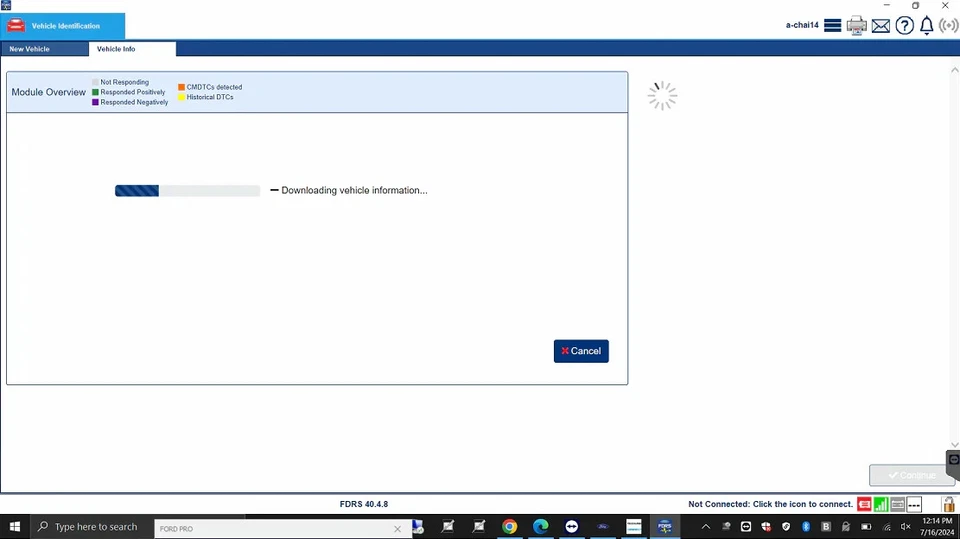Click the muted volume tray icon
Screen dimensions: 960x539
pos(906,527)
